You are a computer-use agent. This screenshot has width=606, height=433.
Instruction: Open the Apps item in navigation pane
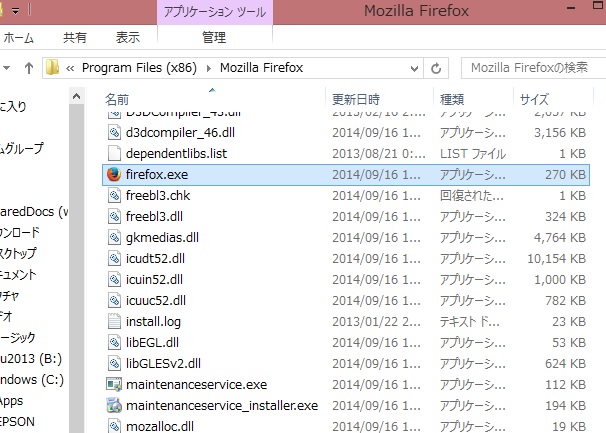[12, 401]
